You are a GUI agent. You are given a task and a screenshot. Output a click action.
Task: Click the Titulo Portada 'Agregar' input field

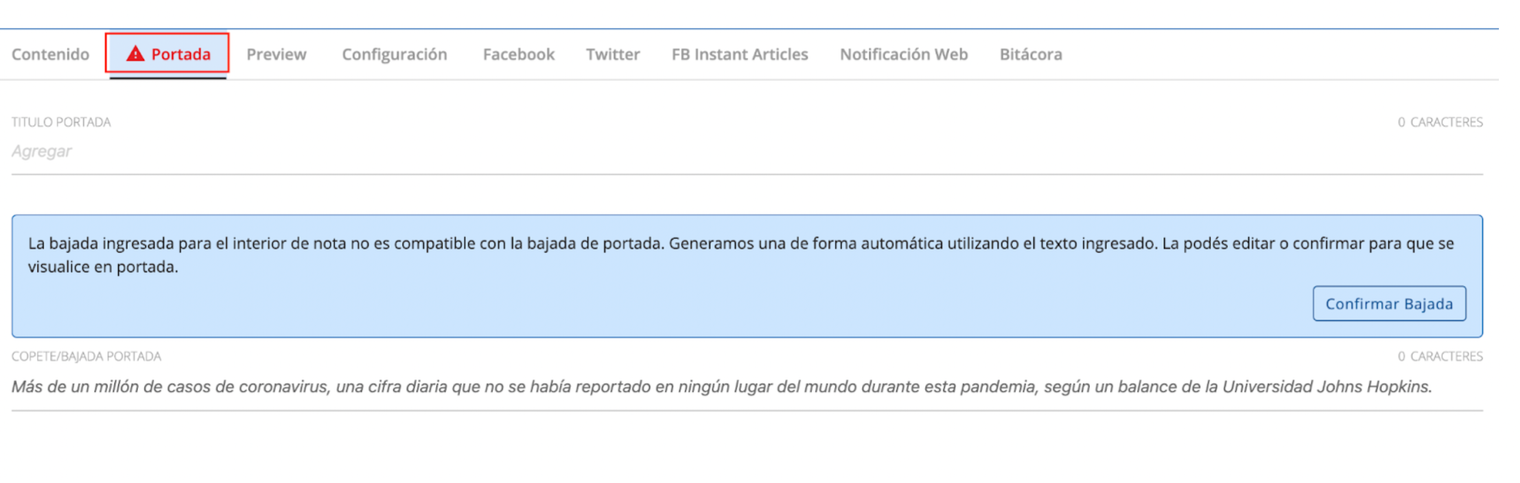click(400, 152)
